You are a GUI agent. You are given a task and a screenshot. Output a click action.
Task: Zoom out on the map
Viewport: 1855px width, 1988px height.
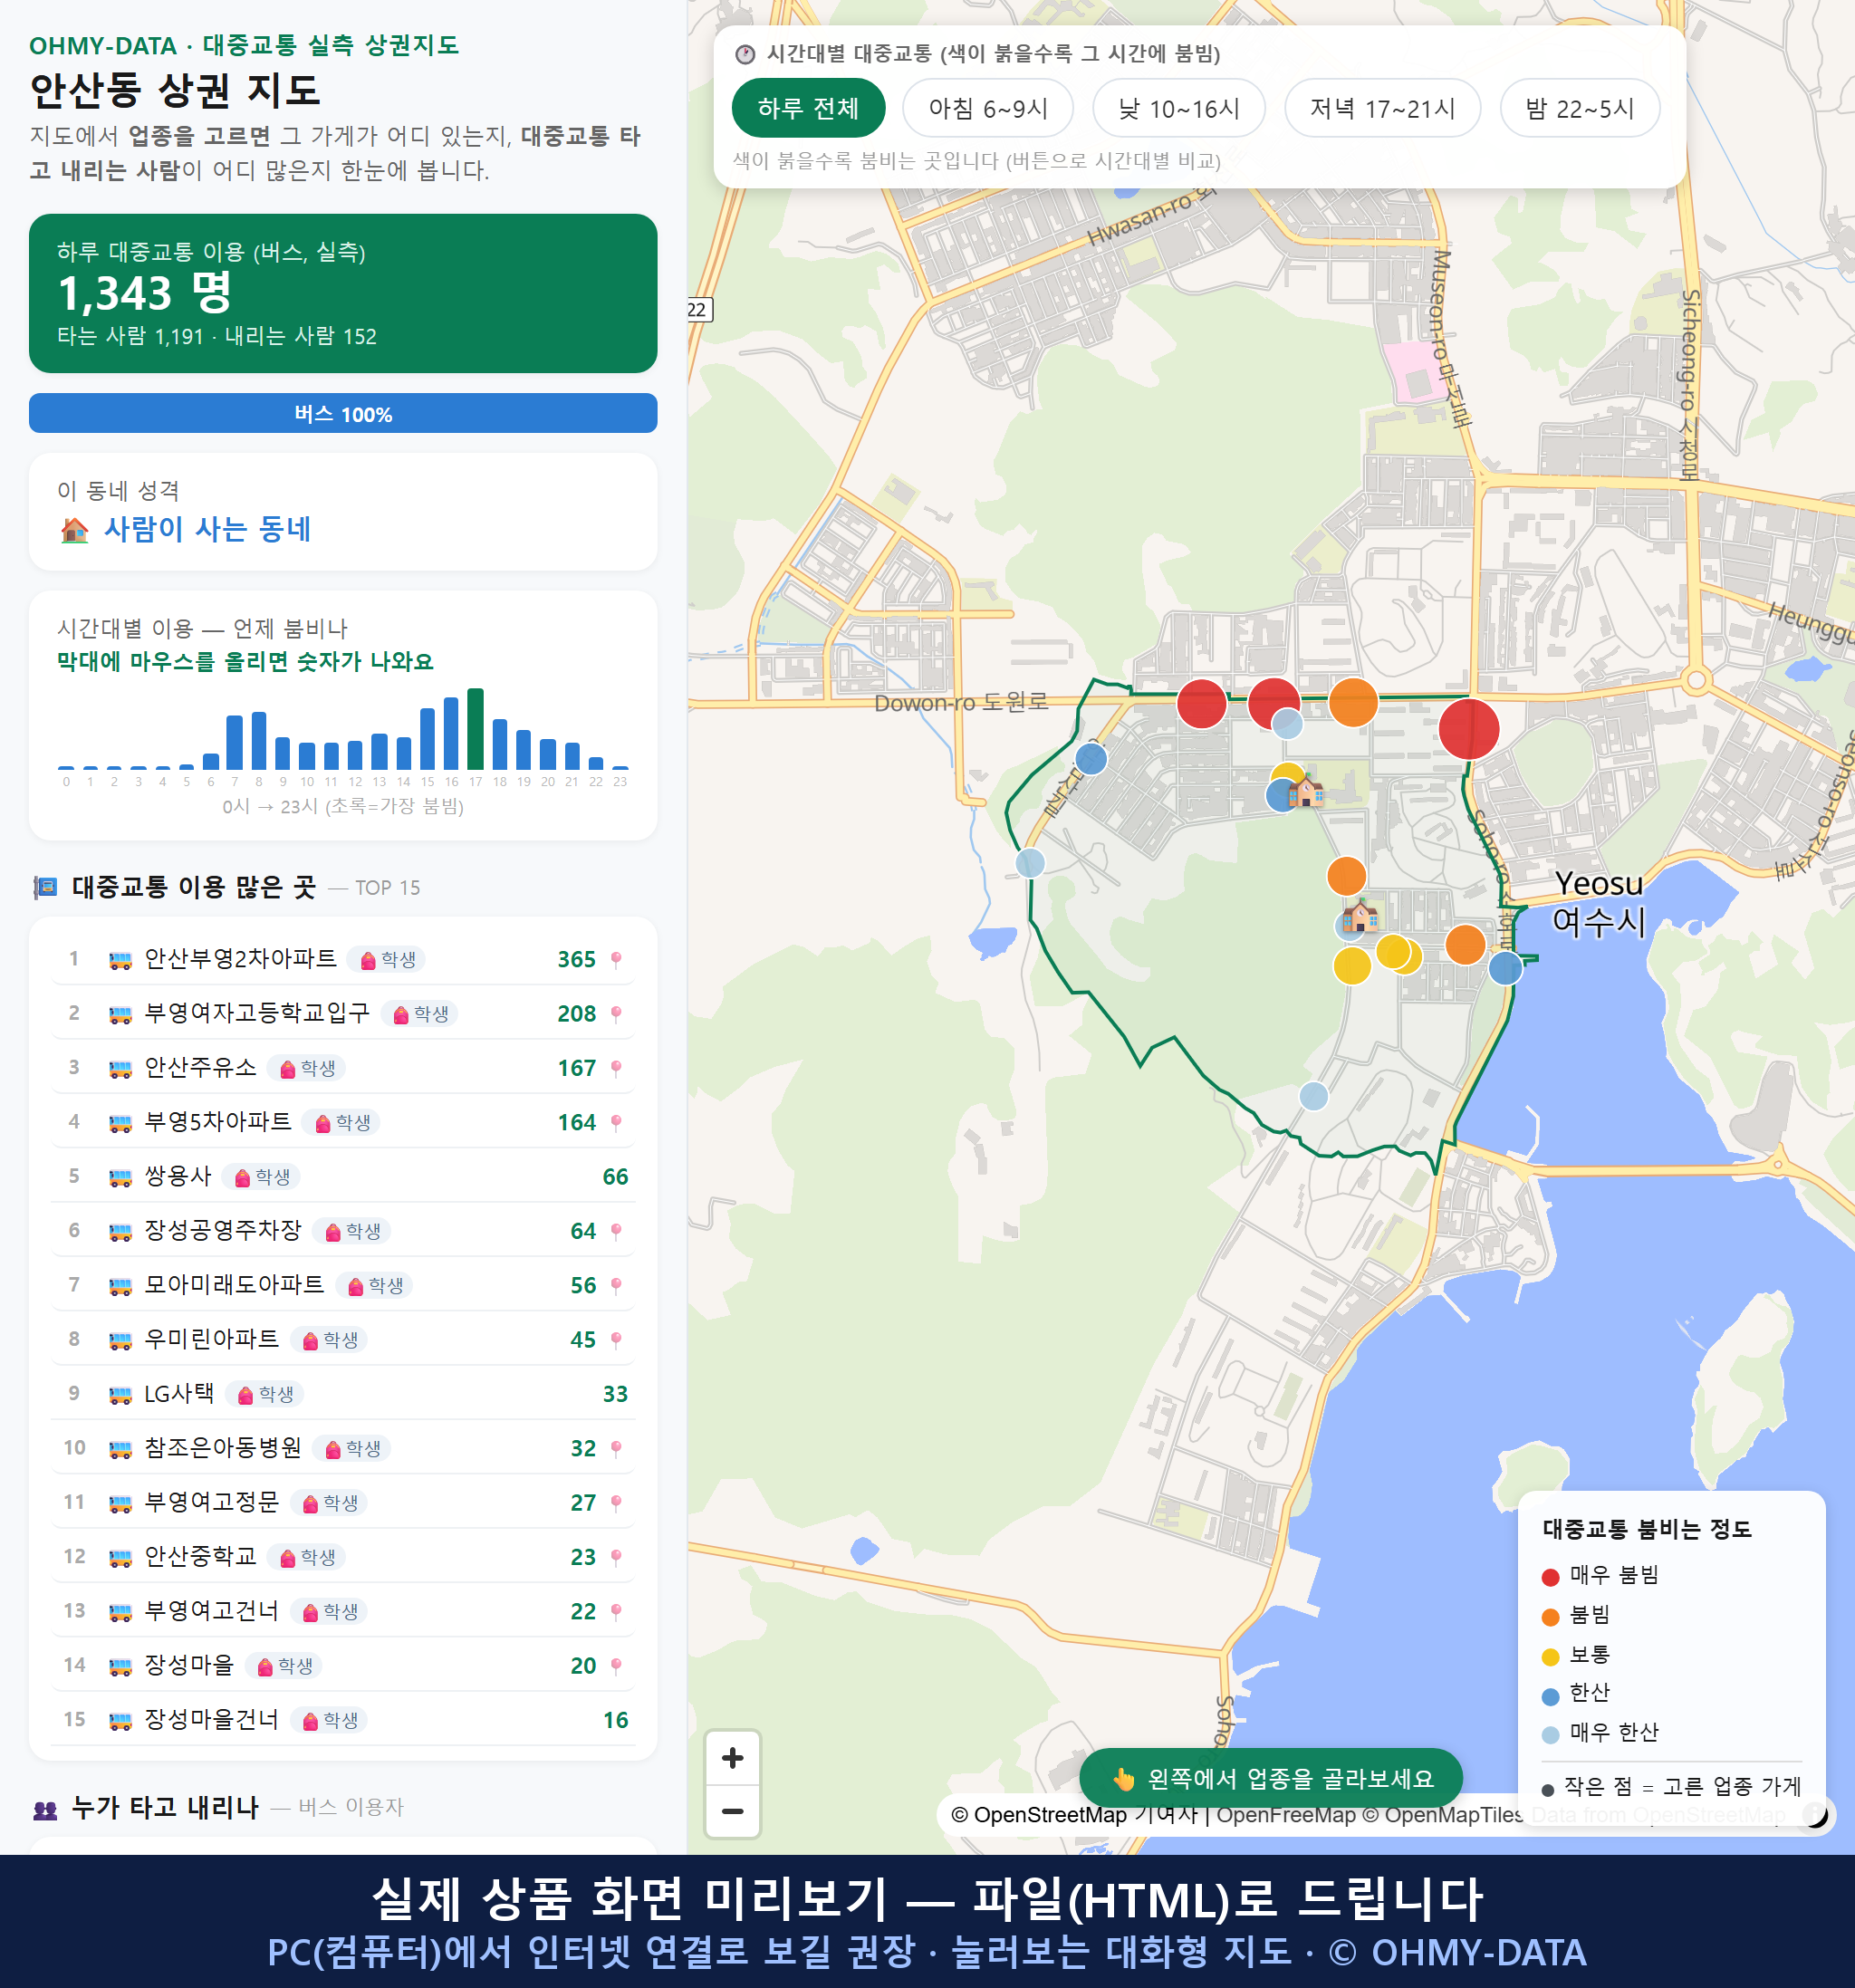point(732,1811)
